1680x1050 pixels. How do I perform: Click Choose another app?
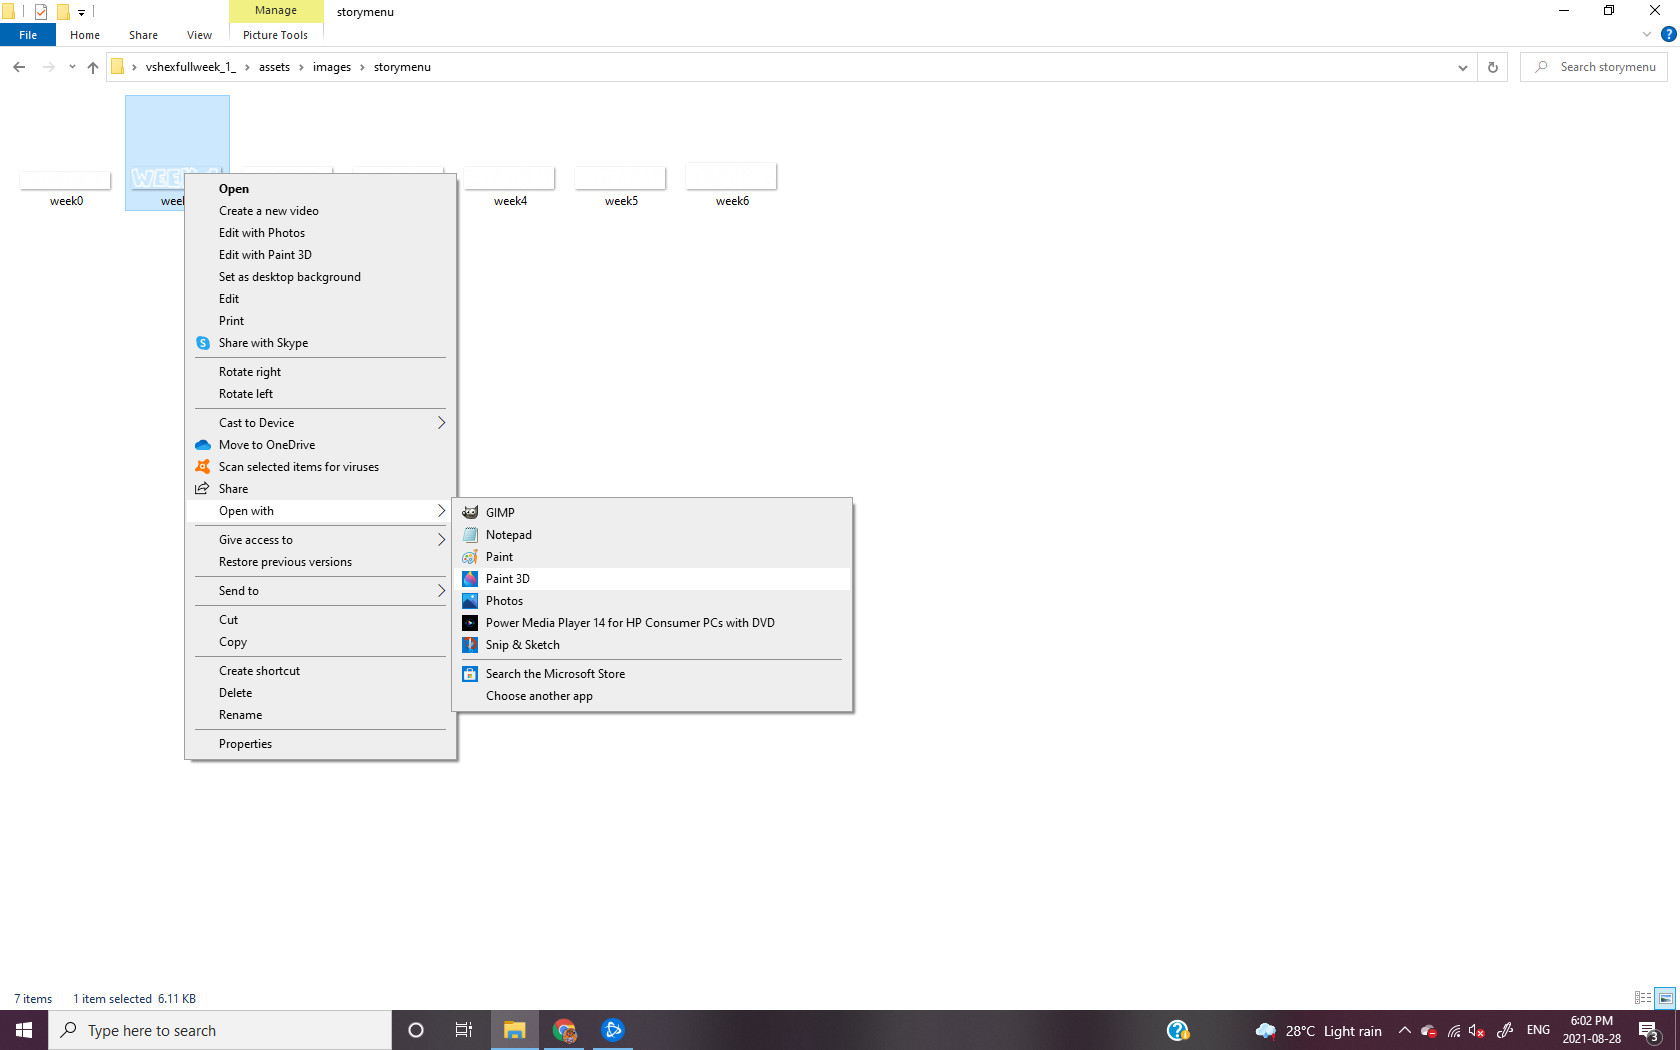(539, 695)
